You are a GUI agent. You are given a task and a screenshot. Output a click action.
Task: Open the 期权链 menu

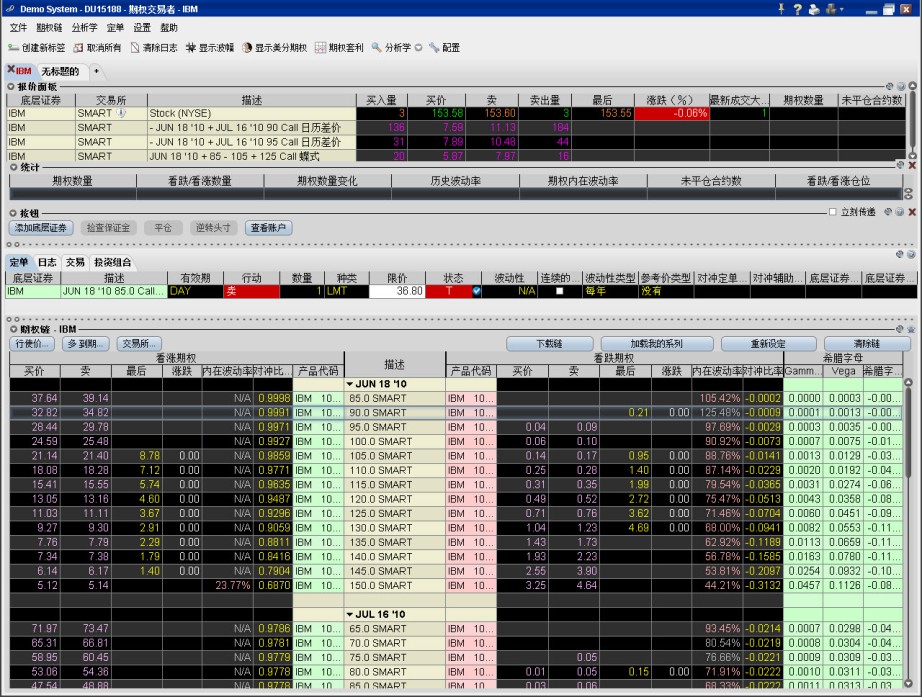[51, 28]
